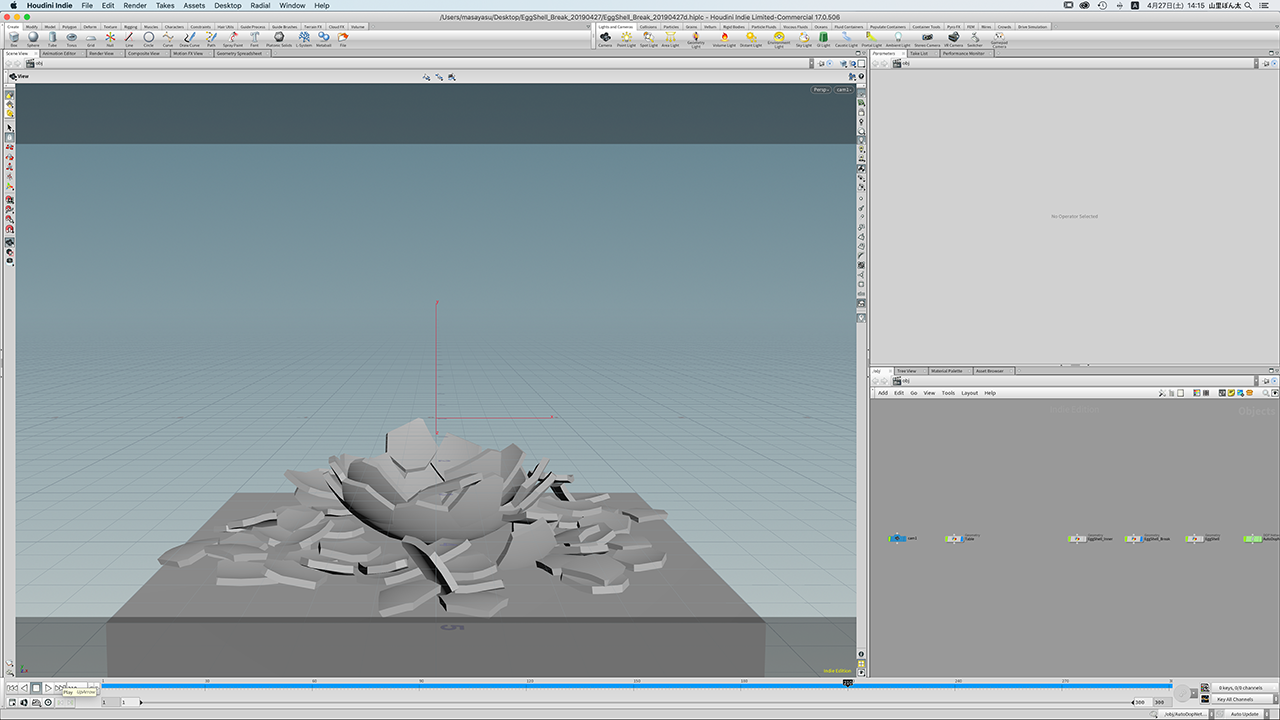Click the Volume Light tool
Image resolution: width=1280 pixels, height=720 pixels.
tap(724, 39)
